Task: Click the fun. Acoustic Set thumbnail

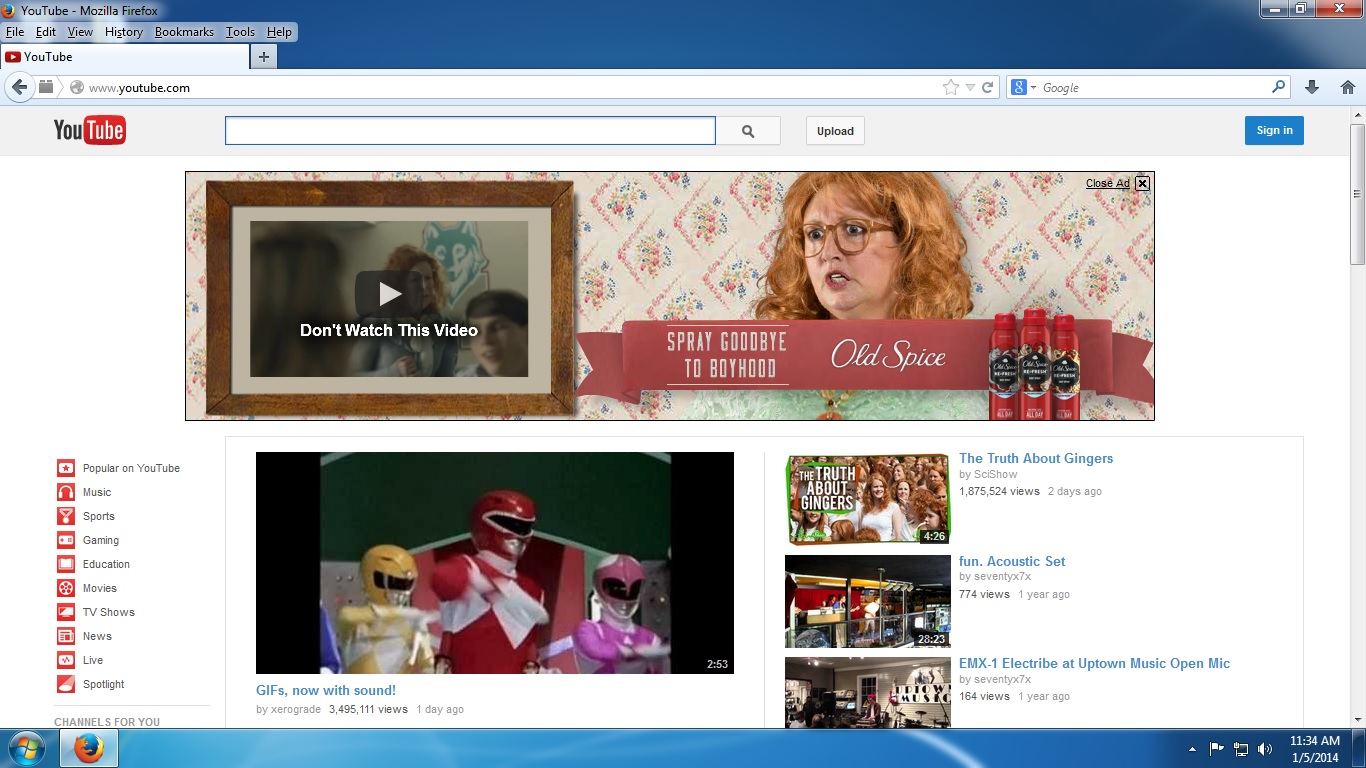Action: point(867,602)
